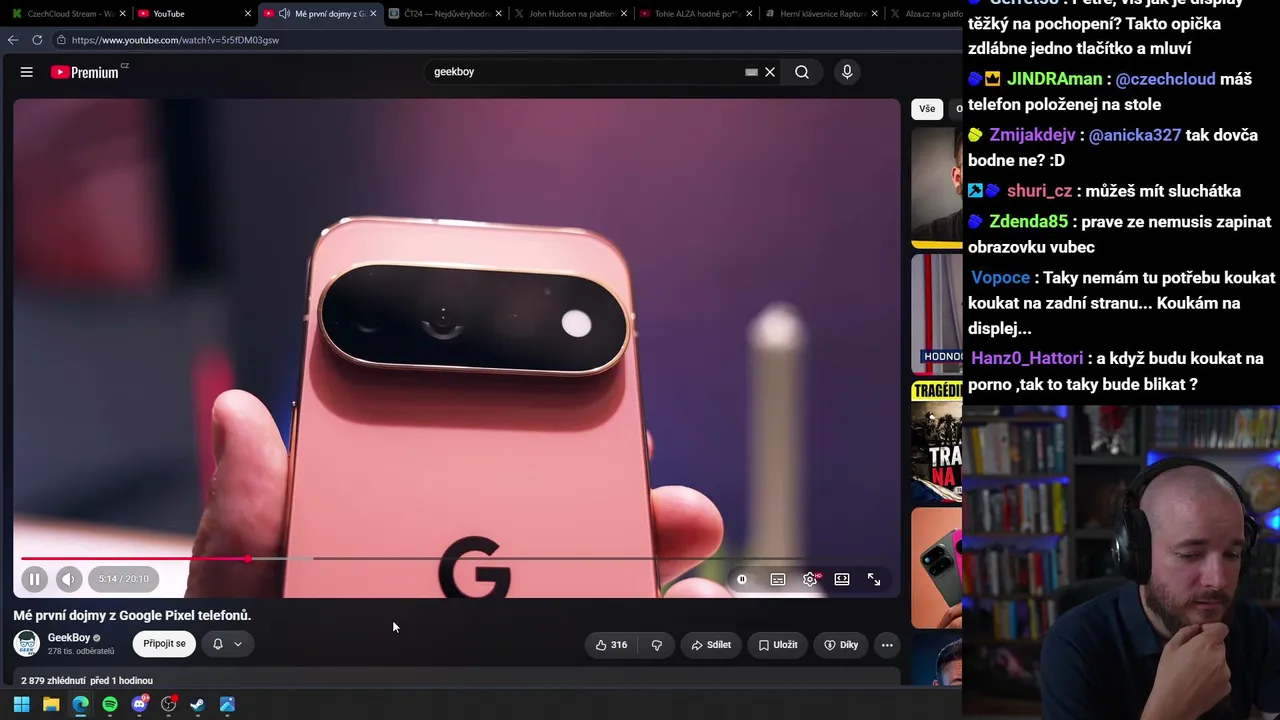Click the Připojit se join button

pyautogui.click(x=164, y=644)
